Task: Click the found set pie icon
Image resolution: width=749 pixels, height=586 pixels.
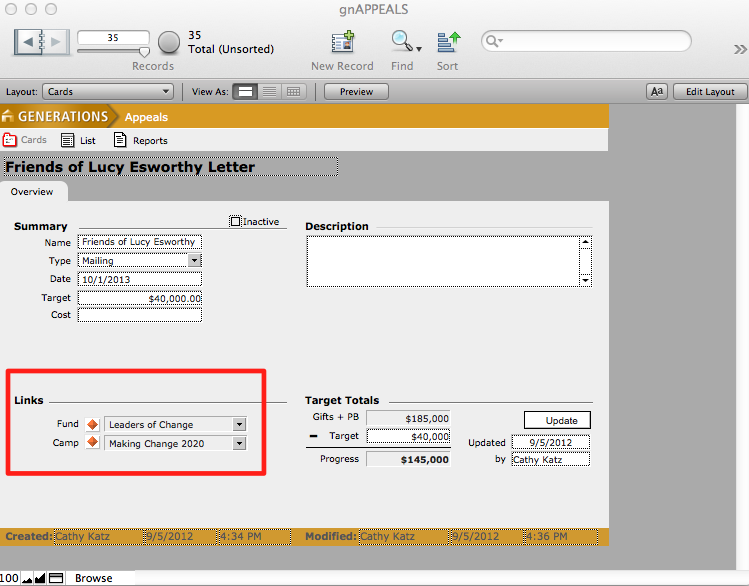Action: [170, 42]
